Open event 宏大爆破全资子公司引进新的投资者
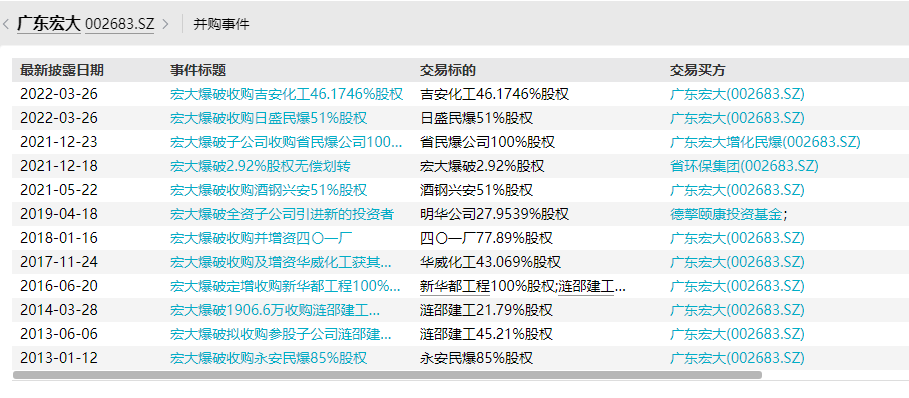The image size is (909, 398). tap(282, 214)
